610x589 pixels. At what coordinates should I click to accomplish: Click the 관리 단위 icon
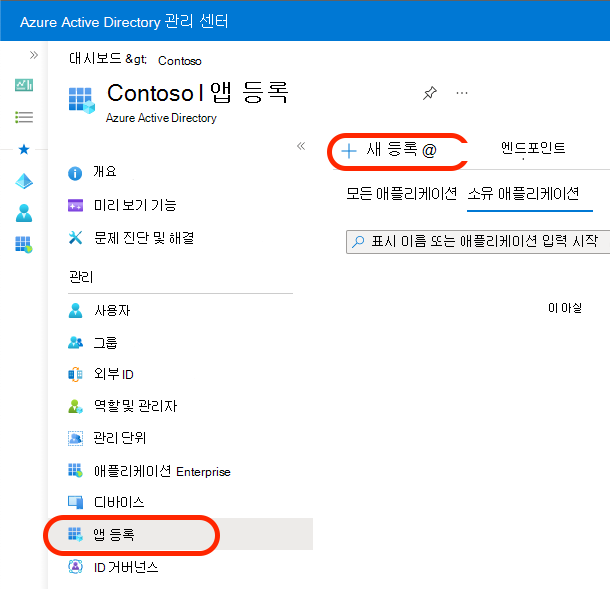coord(75,438)
